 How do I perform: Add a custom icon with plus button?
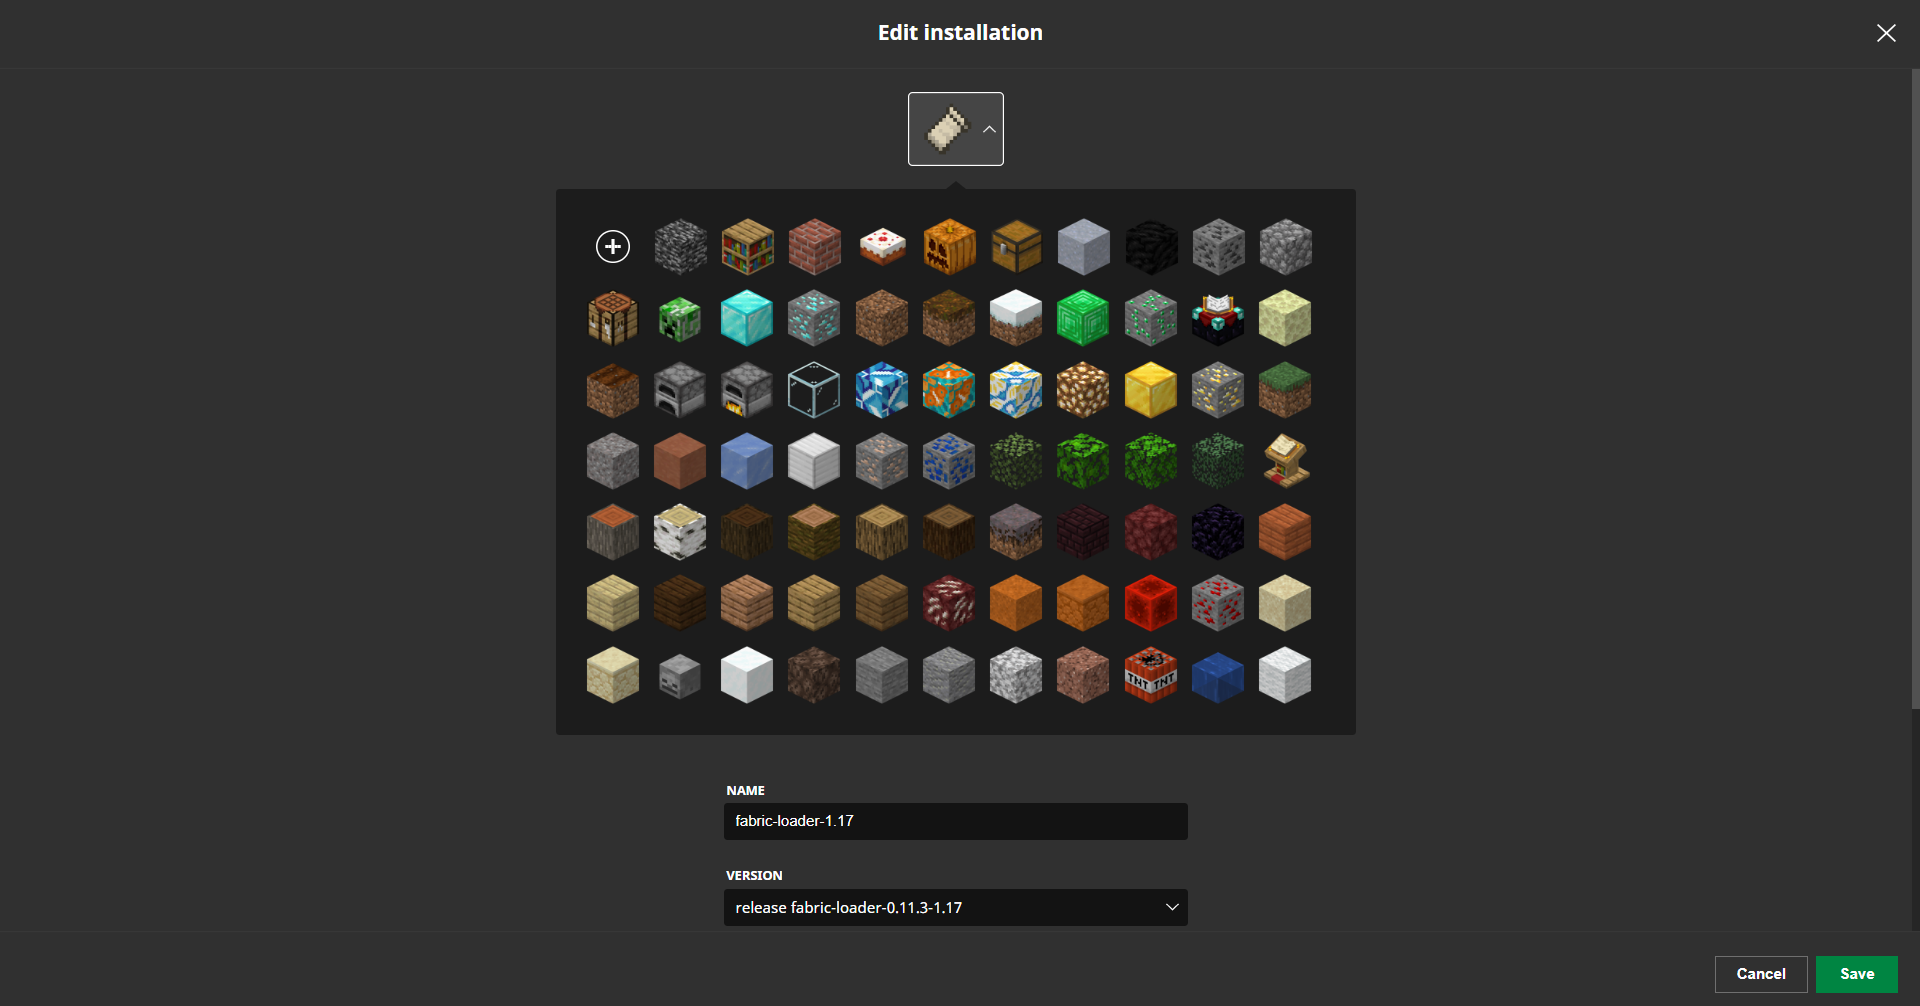(x=613, y=246)
